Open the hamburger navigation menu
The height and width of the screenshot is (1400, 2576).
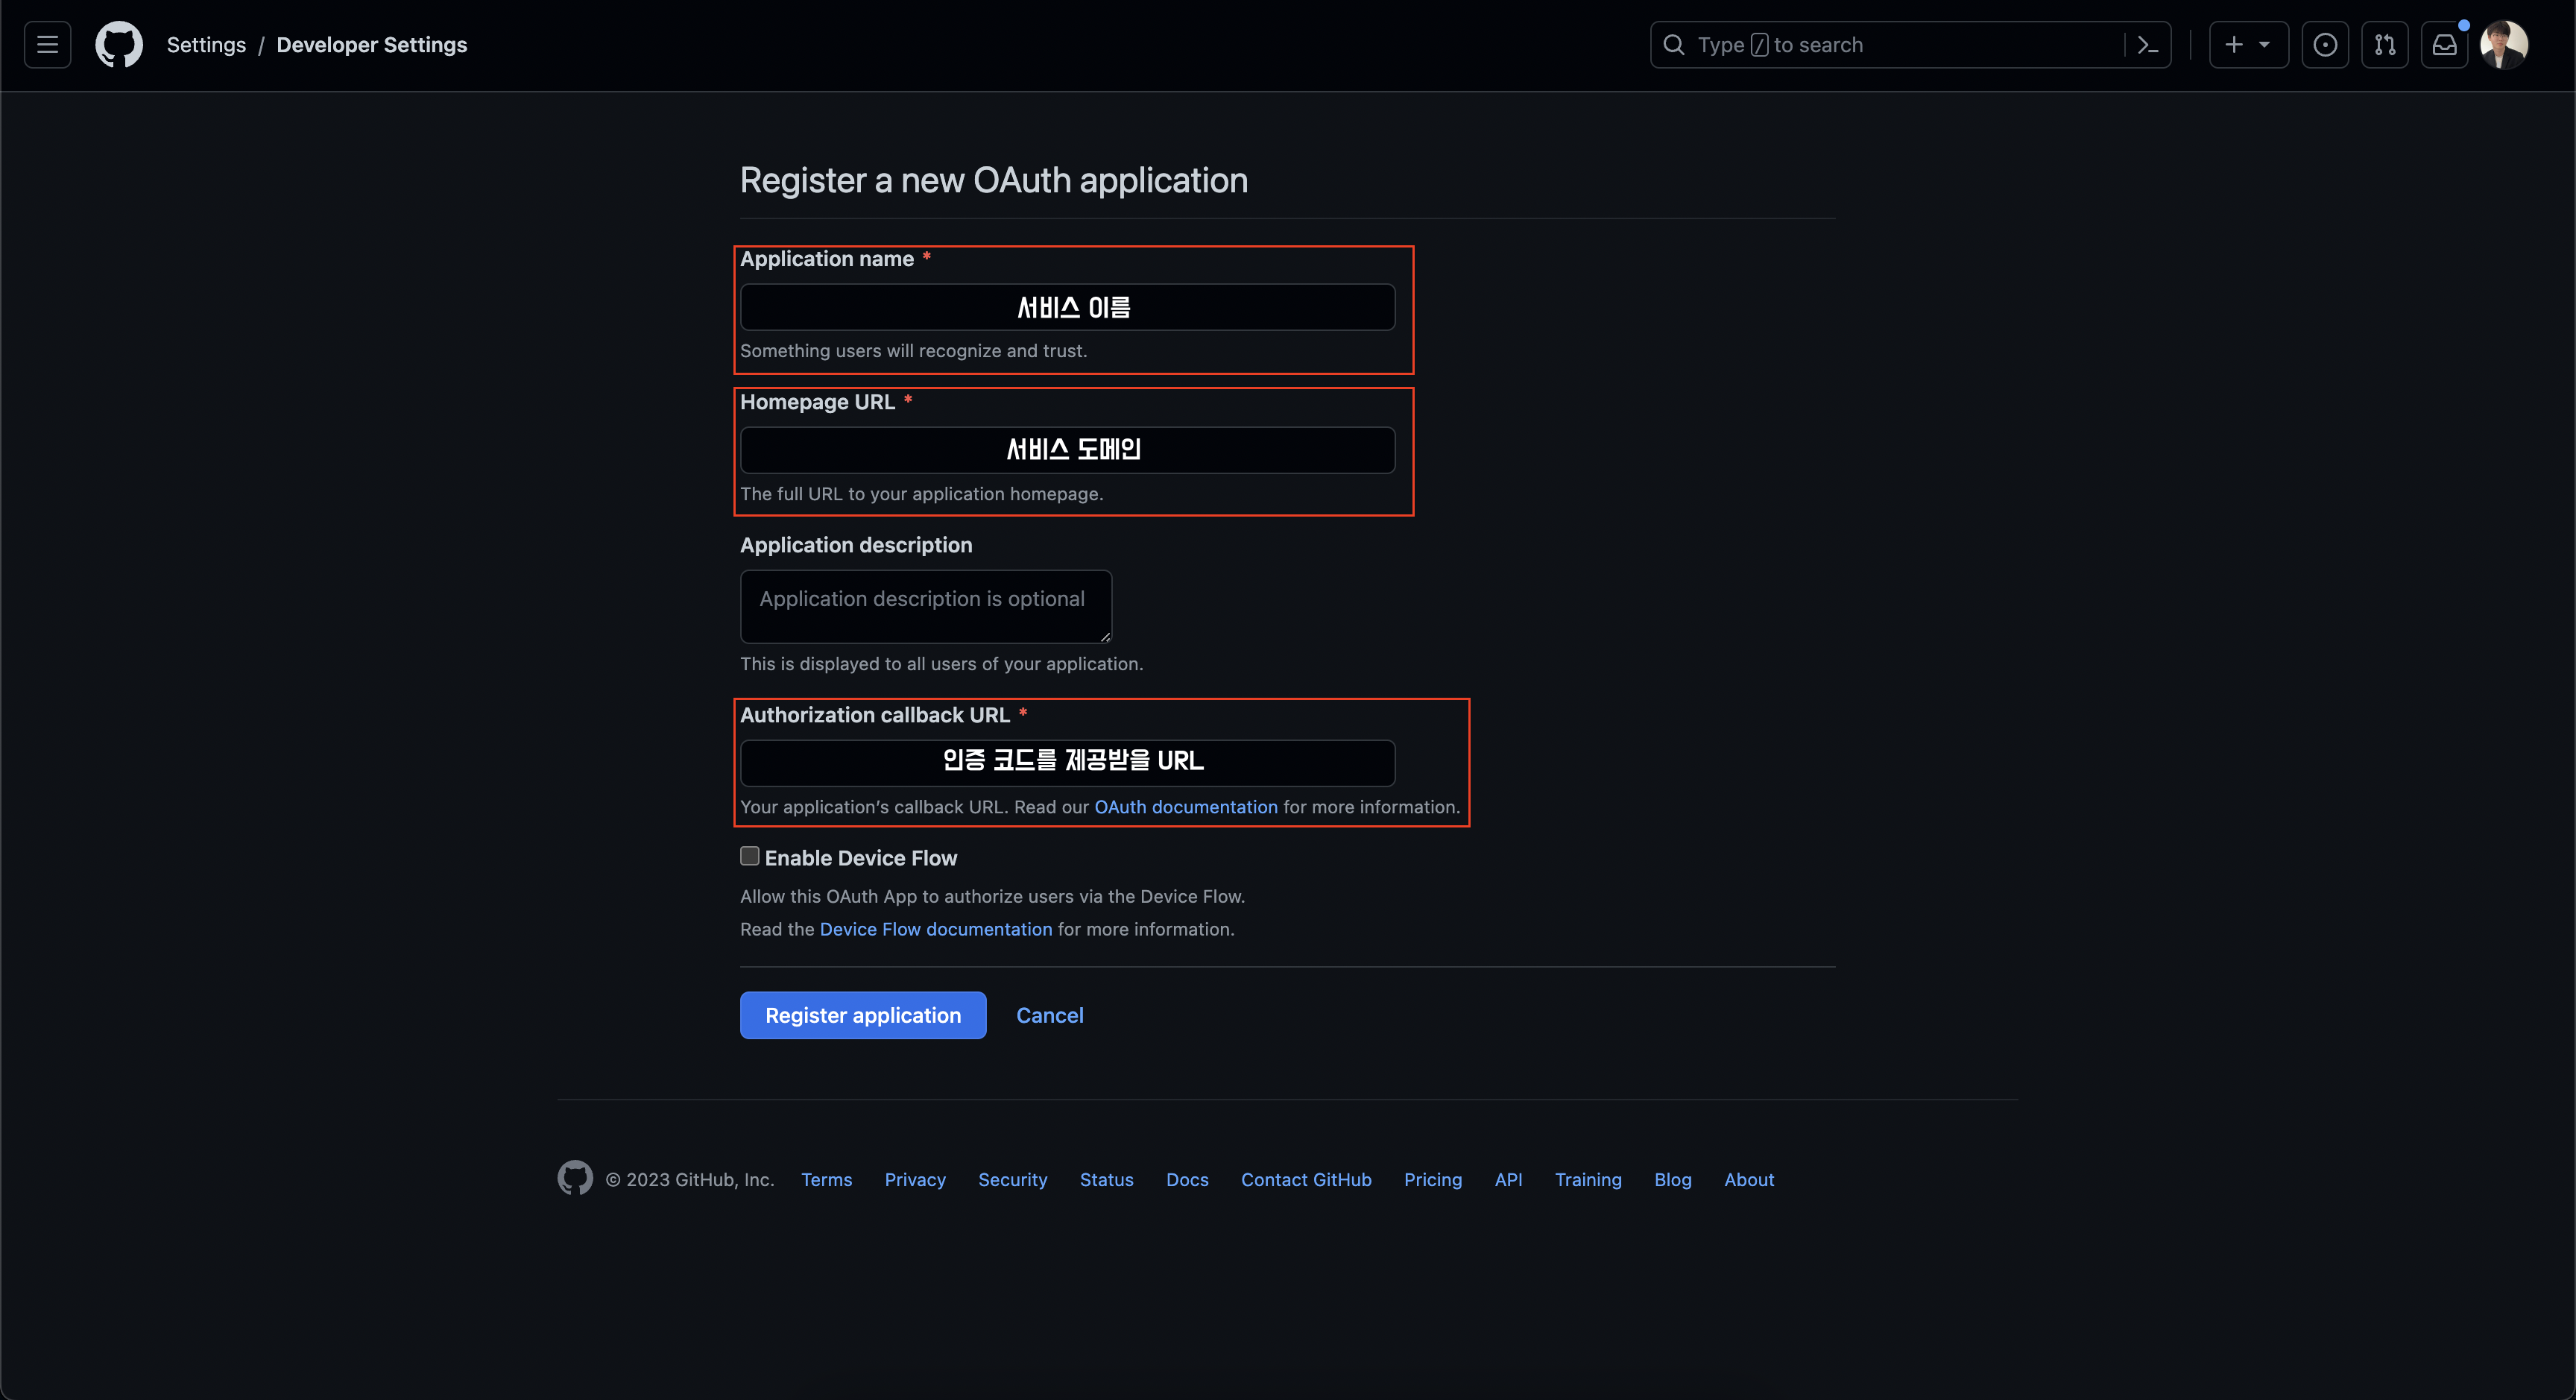[x=47, y=45]
